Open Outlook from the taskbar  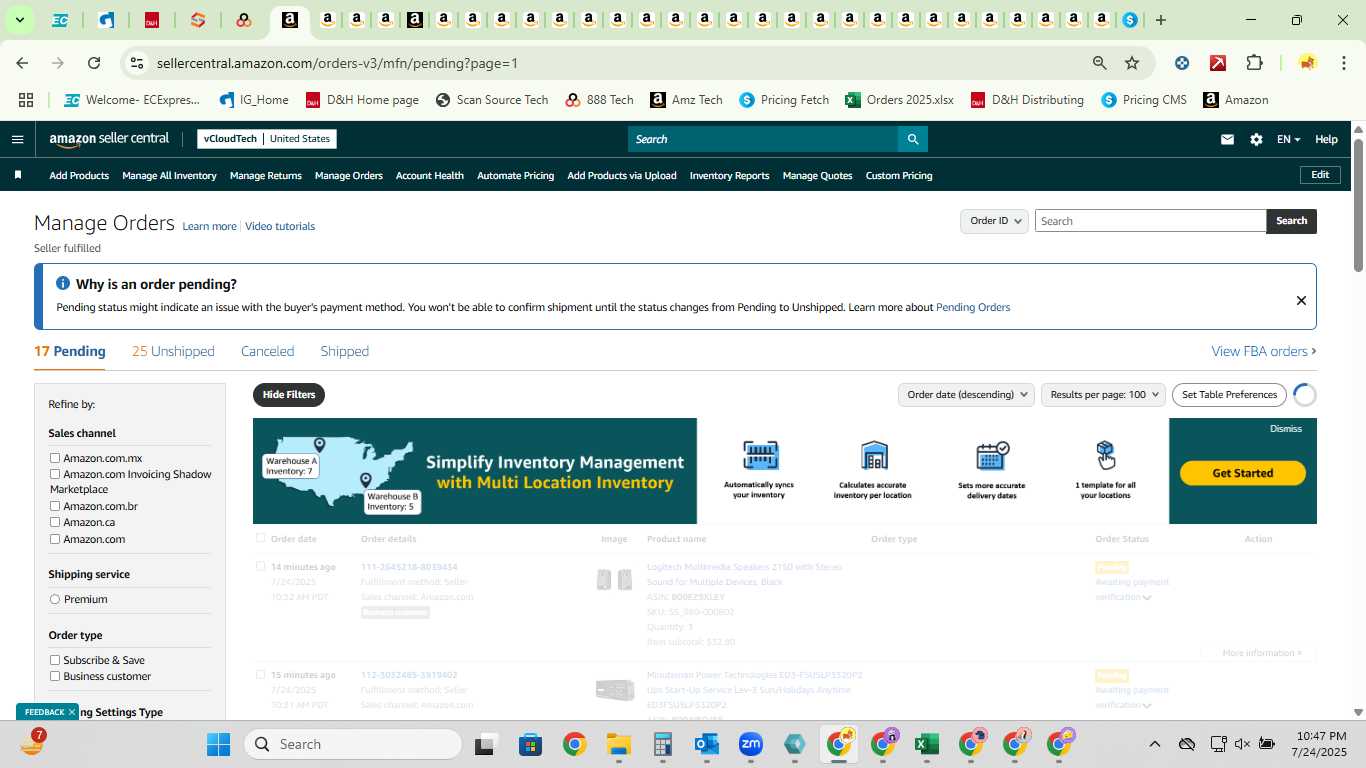(707, 744)
